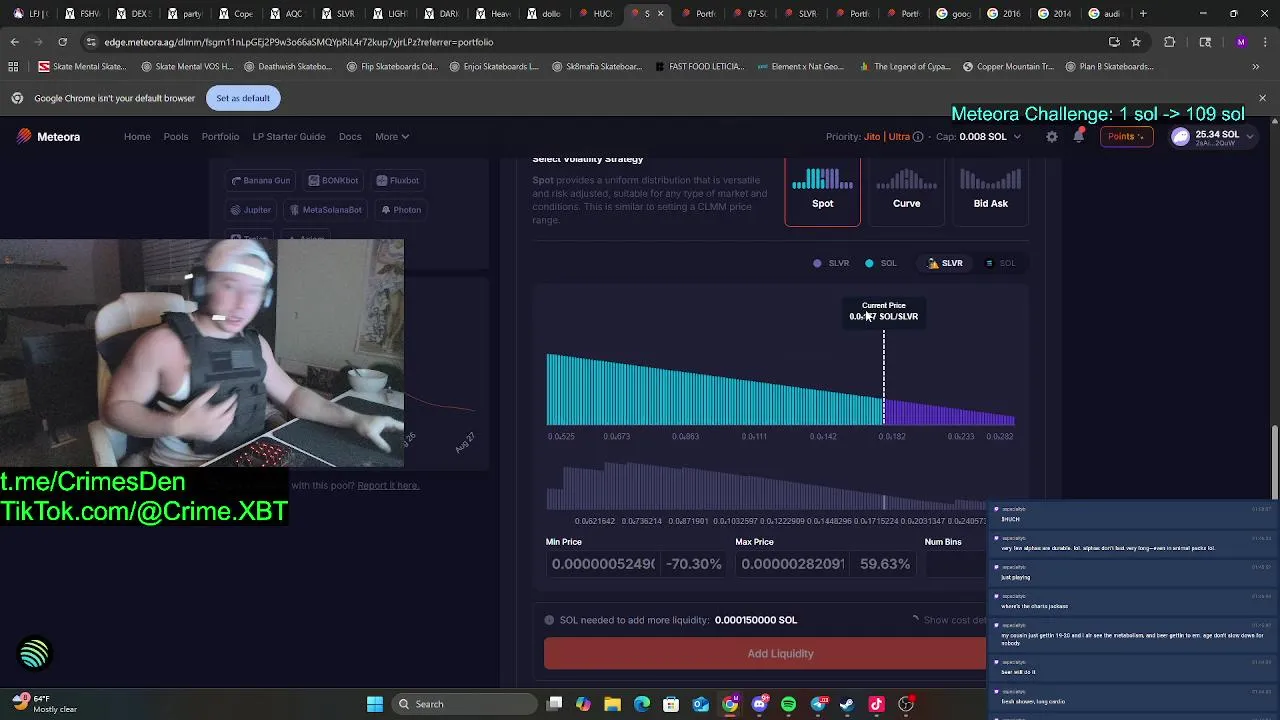Reload the current page
The image size is (1280, 720).
click(62, 42)
